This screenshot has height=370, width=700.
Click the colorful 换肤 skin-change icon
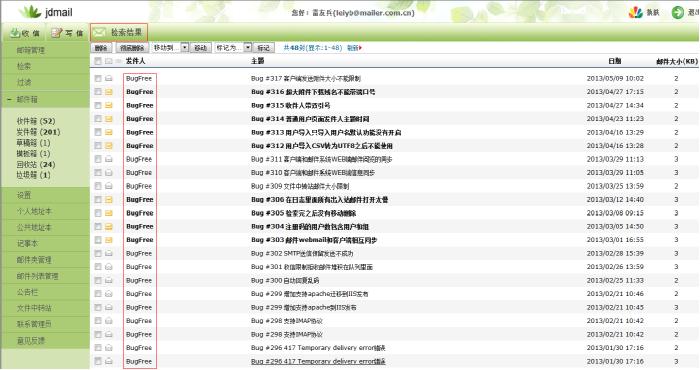point(635,12)
